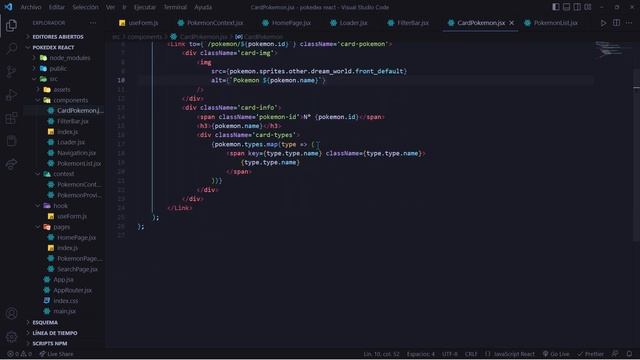Open the Extensions view

pyautogui.click(x=11, y=118)
